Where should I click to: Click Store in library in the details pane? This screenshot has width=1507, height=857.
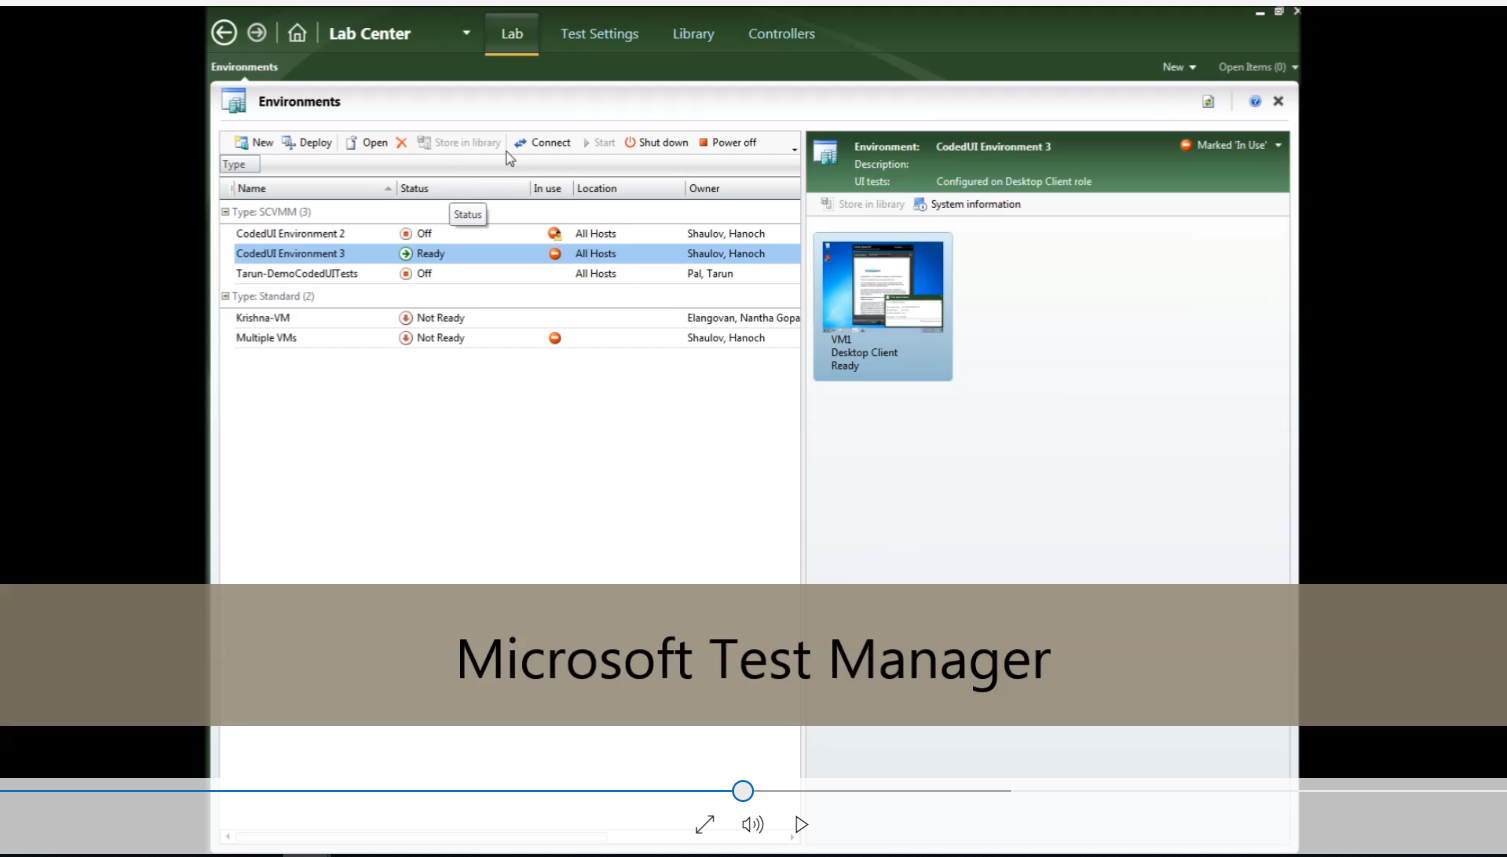[863, 204]
